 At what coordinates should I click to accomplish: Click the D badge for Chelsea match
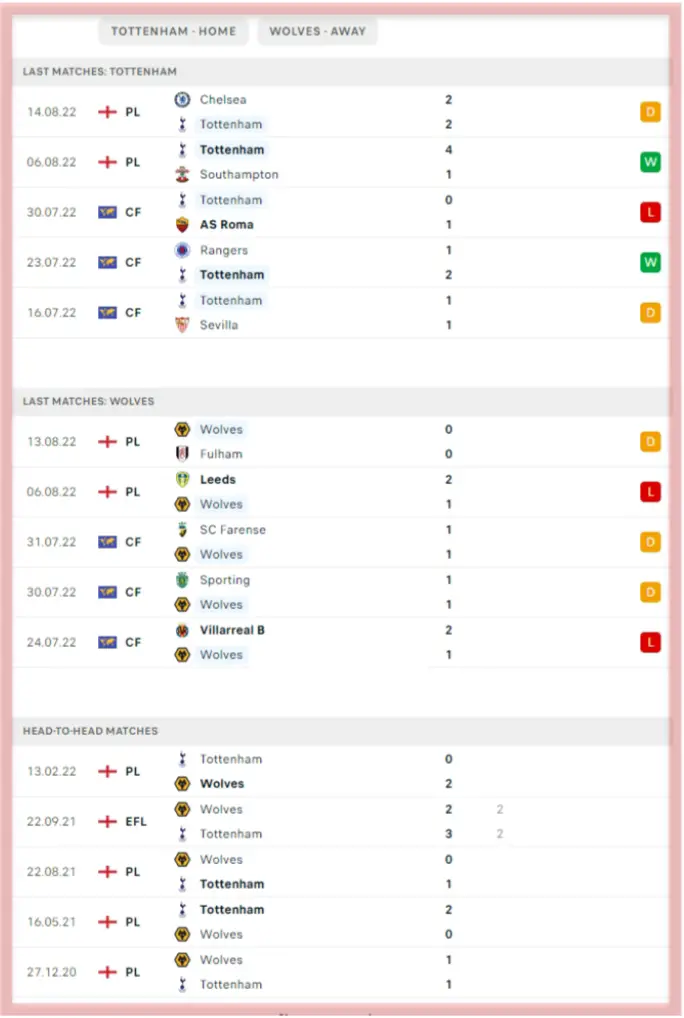(x=650, y=112)
